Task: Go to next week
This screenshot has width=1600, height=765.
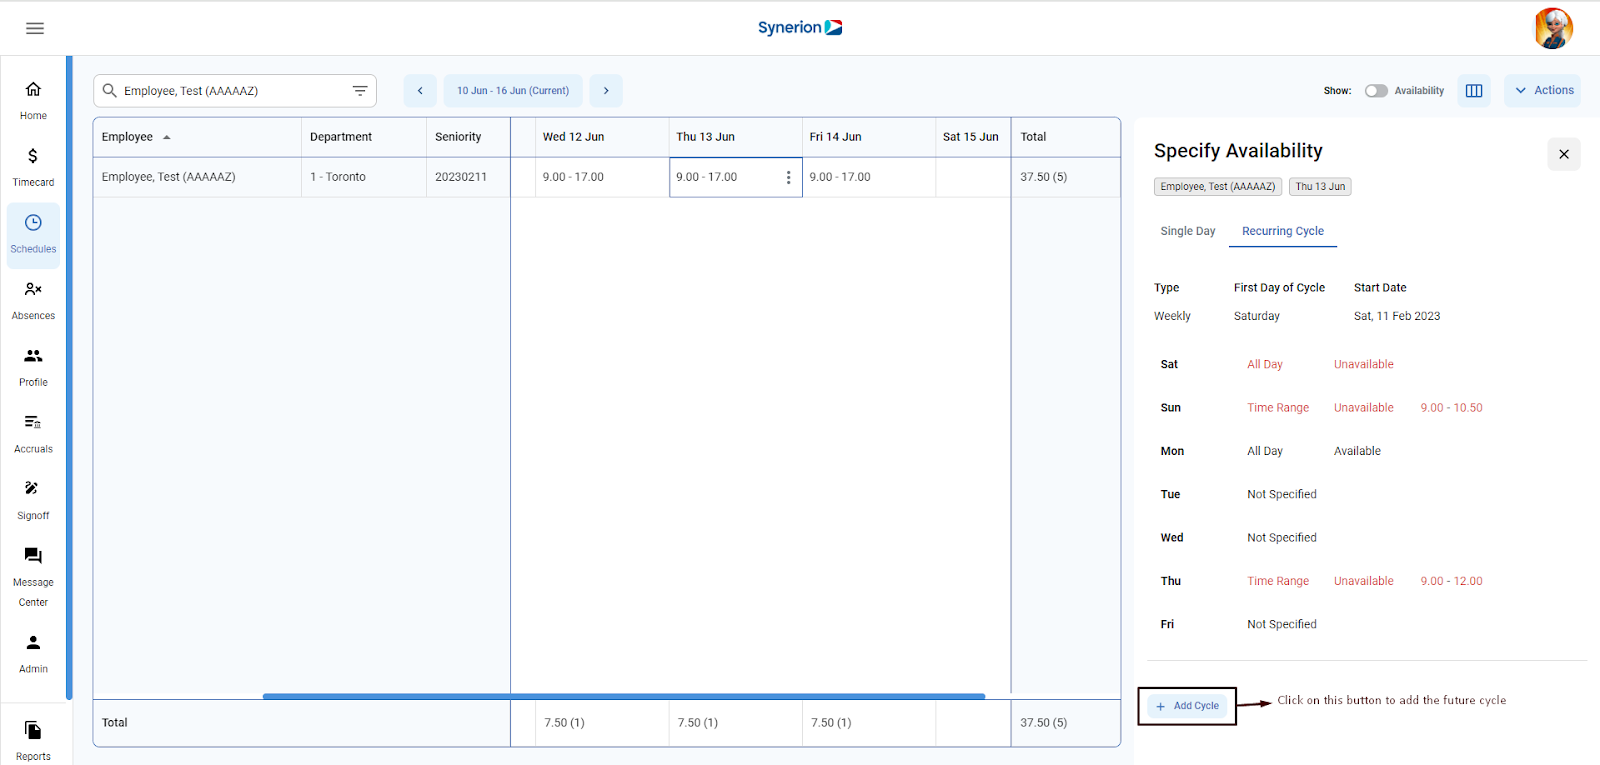Action: point(606,90)
